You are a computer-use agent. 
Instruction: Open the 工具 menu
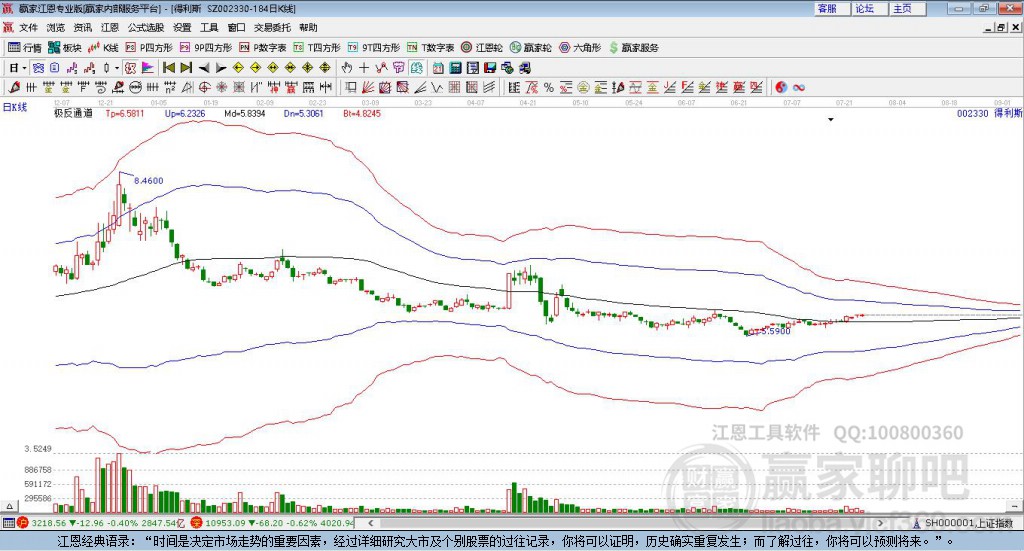209,27
